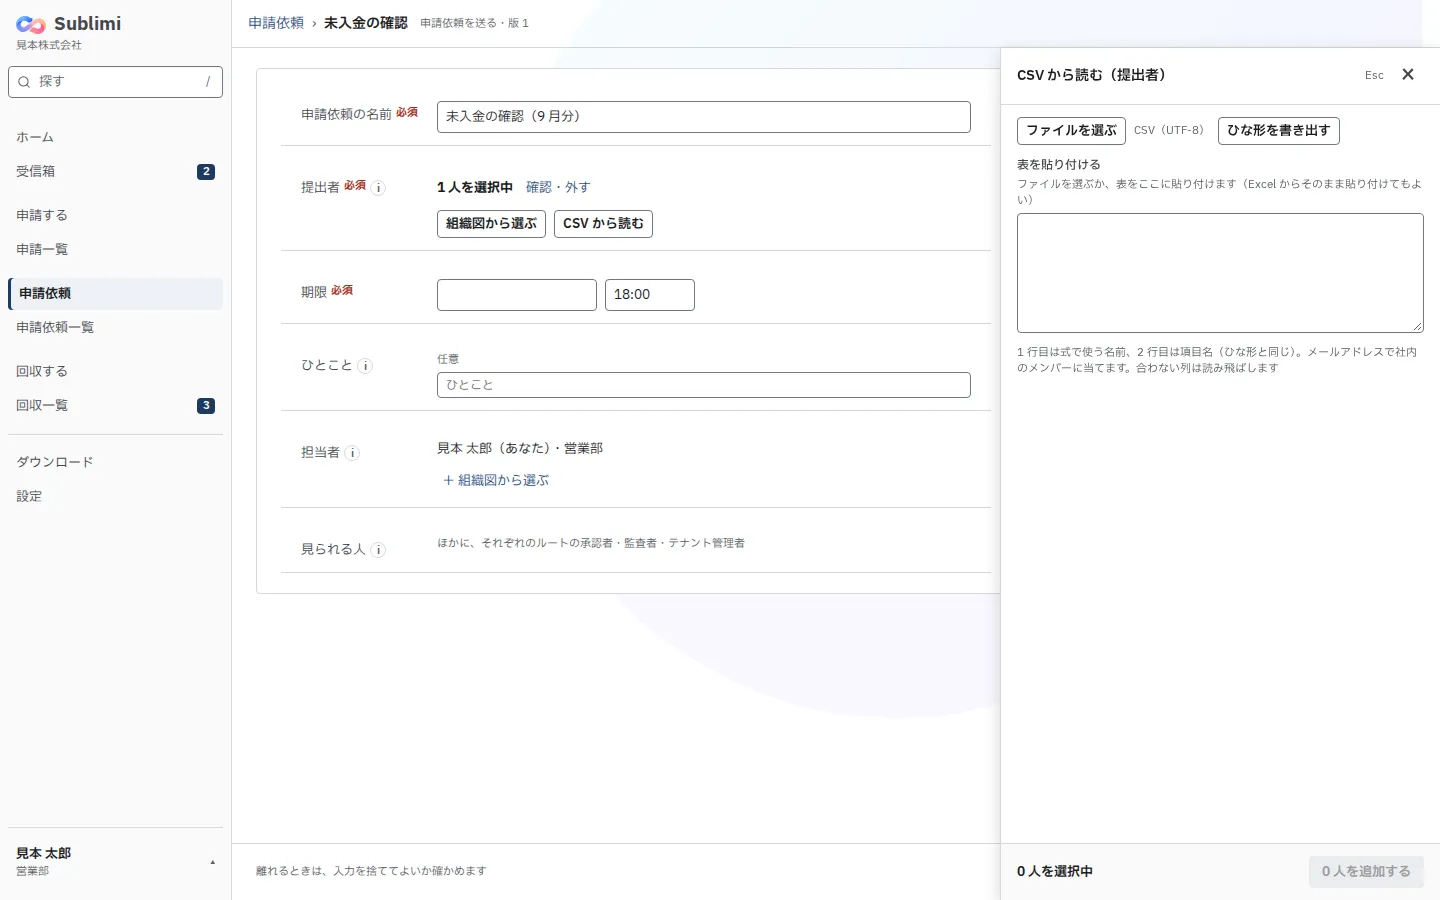Expand the 見本 太郎 user menu arrow
Screen dimensions: 1440x900
[212, 862]
